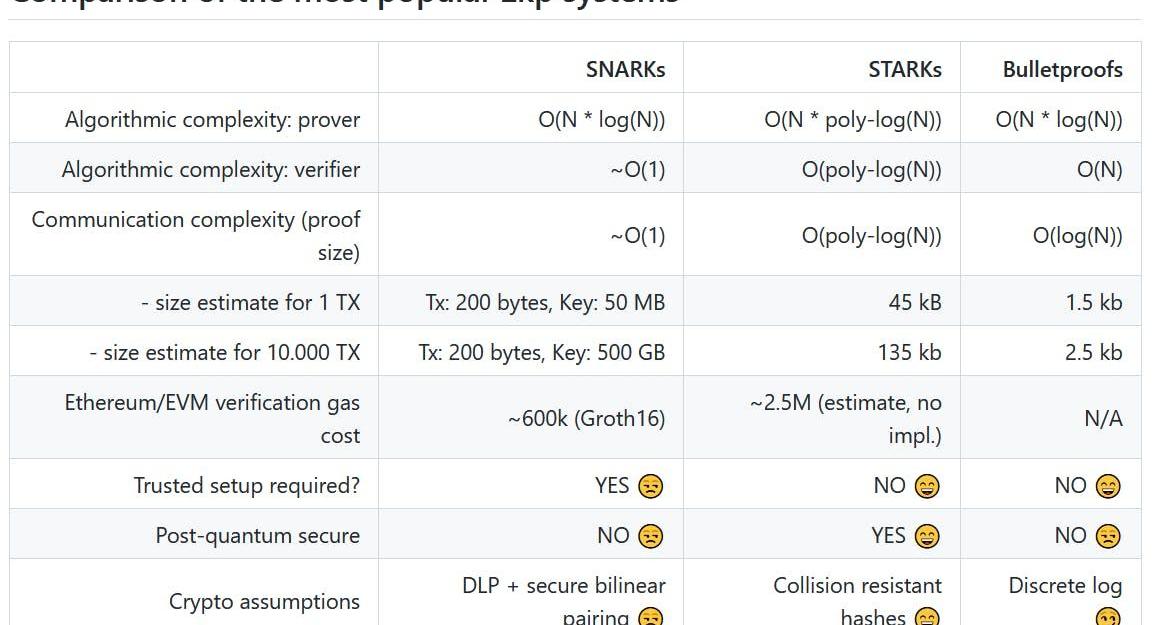Viewport: 1154px width, 625px height.
Task: Click the 'Algorithmic complexity: prover' row label
Action: point(213,119)
